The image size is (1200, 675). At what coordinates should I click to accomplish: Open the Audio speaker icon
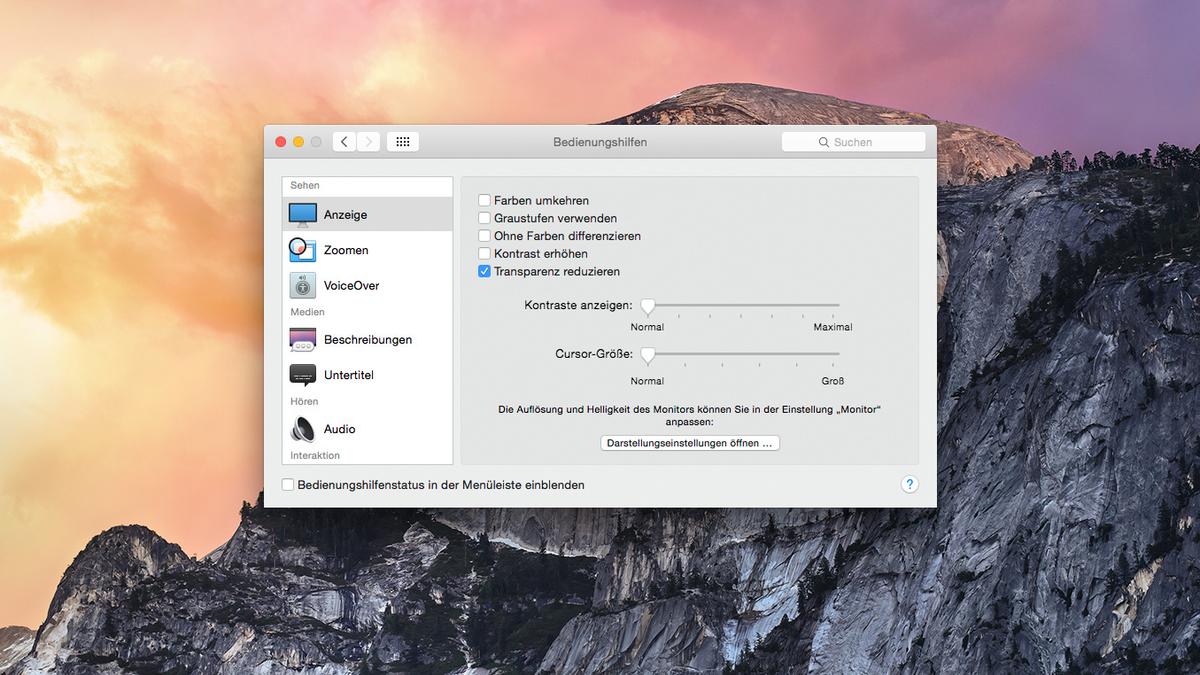point(303,429)
